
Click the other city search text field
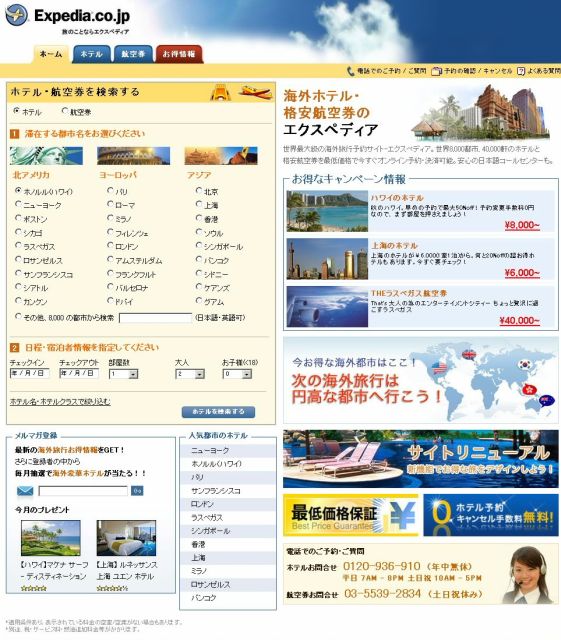155,318
